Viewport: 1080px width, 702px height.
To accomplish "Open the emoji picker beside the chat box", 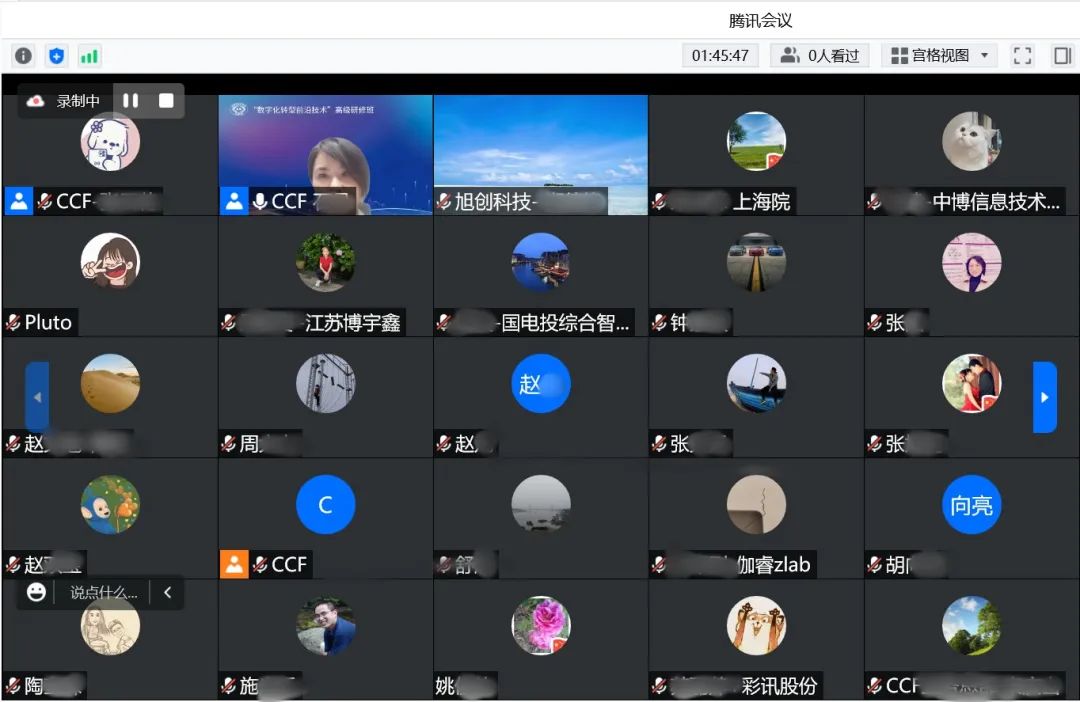I will coord(37,592).
